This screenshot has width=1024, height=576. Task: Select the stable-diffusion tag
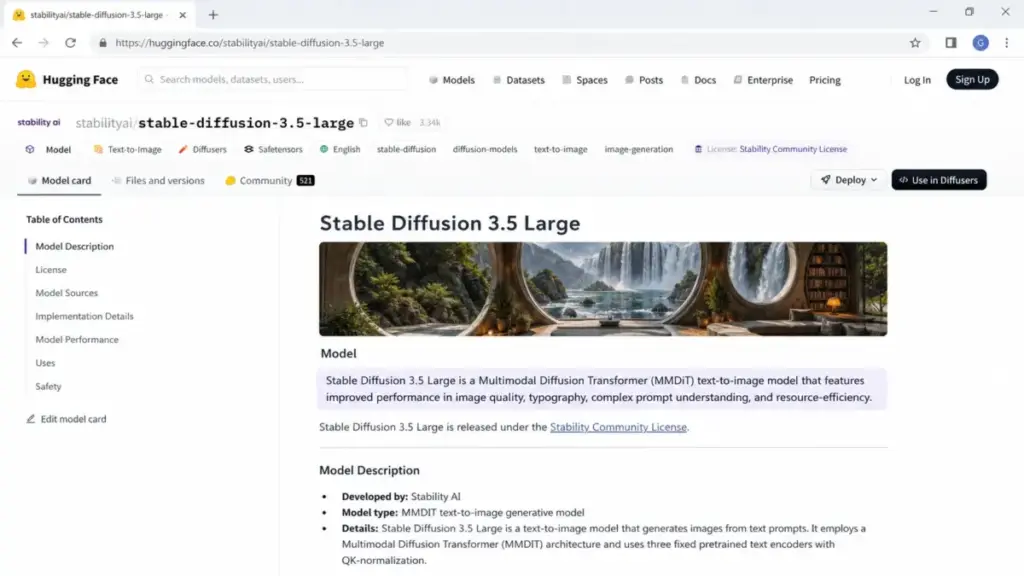(406, 149)
